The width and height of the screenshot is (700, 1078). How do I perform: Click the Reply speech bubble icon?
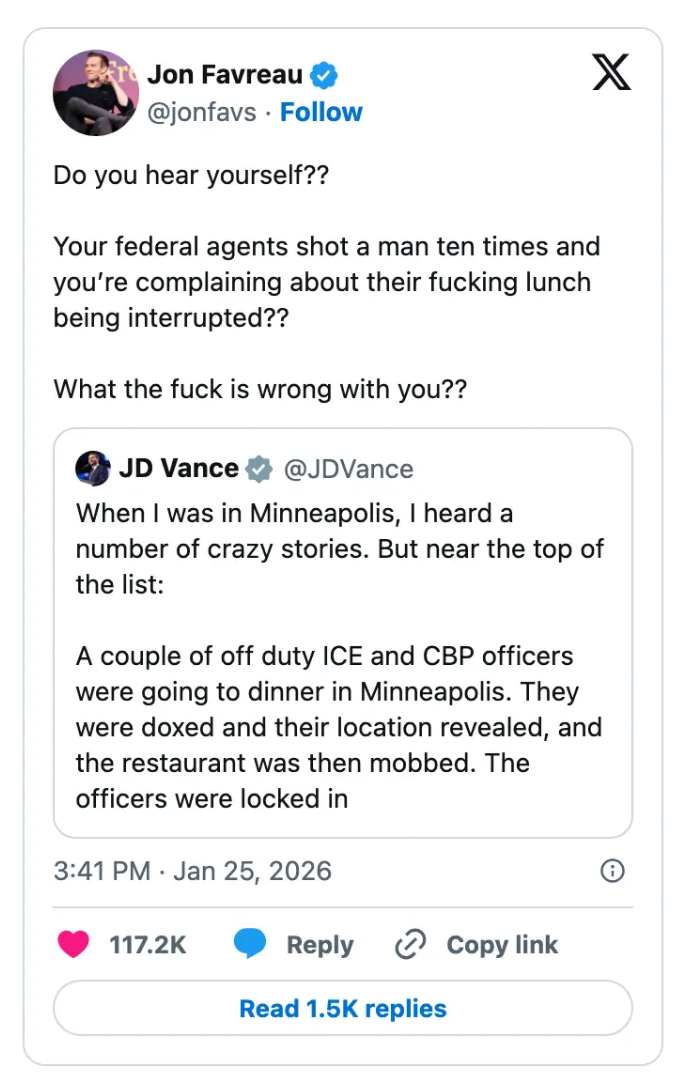pyautogui.click(x=250, y=944)
